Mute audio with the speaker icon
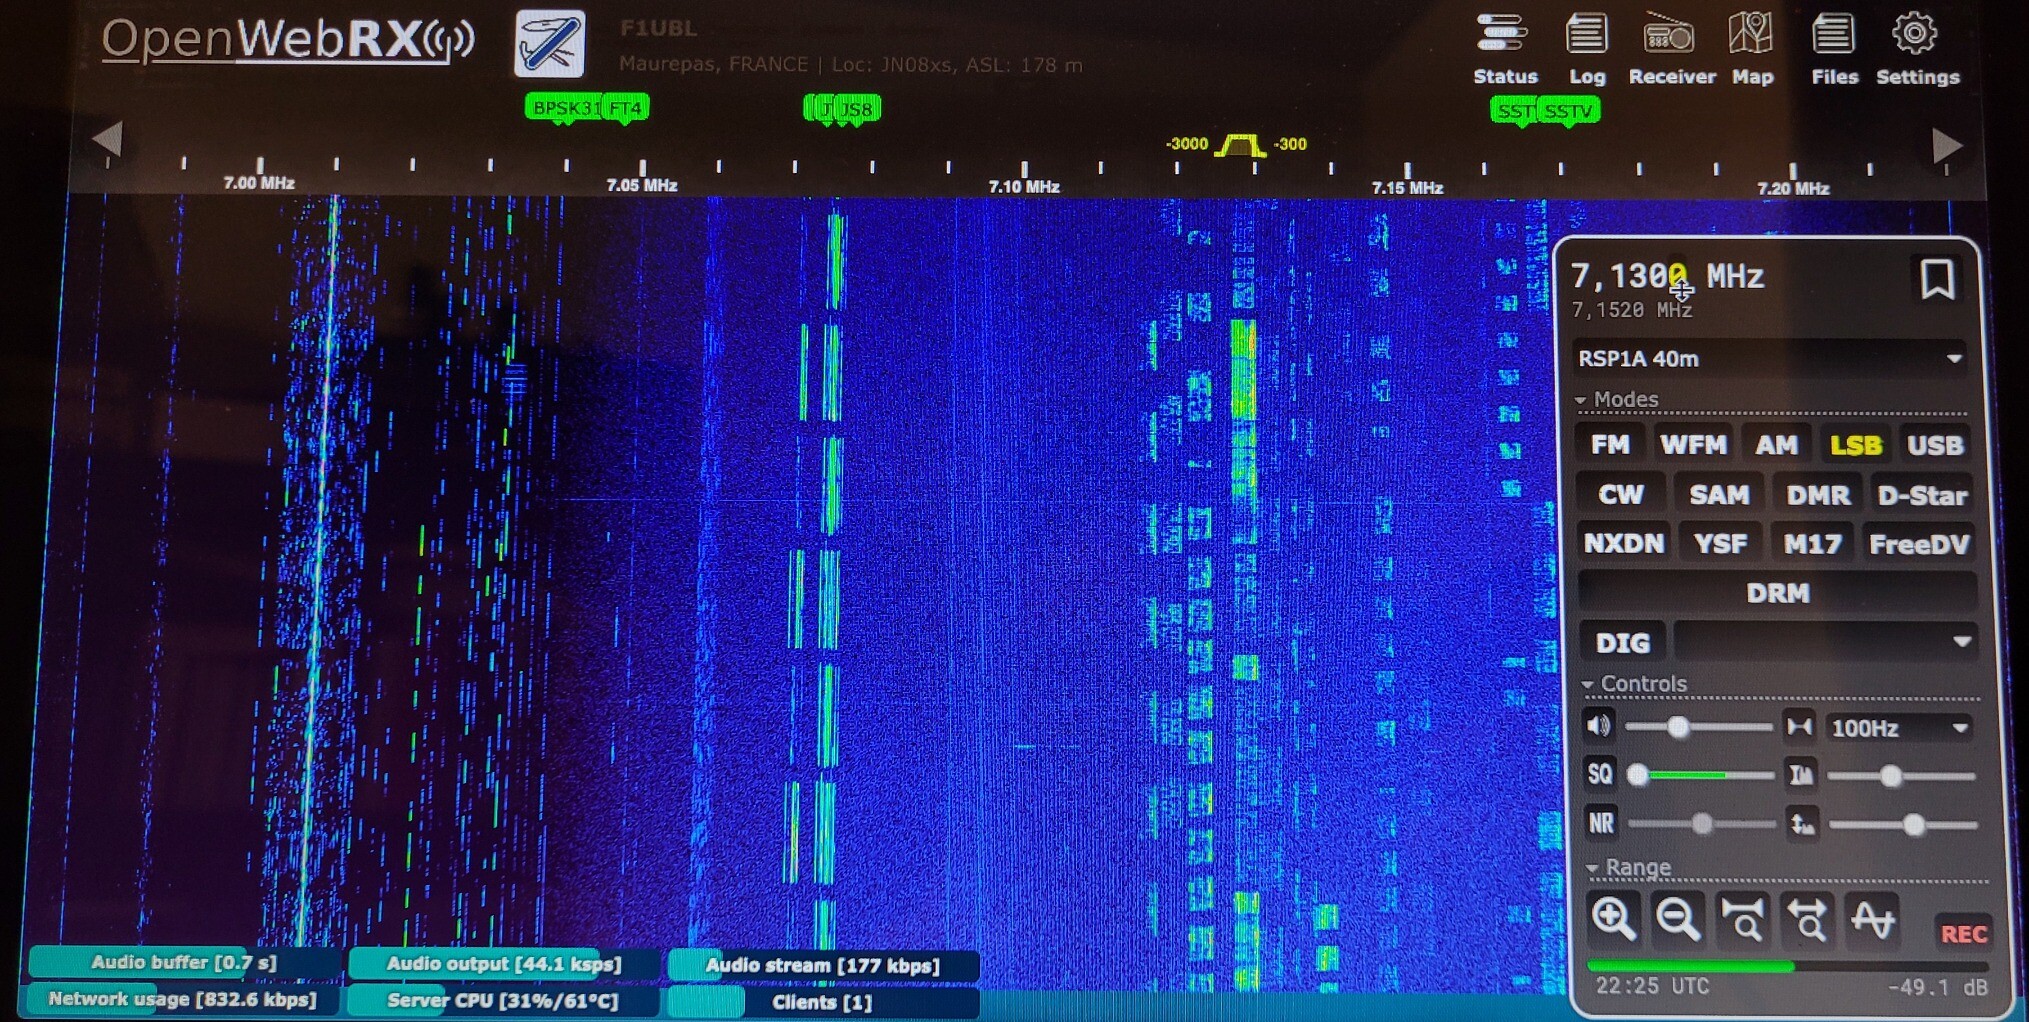The height and width of the screenshot is (1022, 2029). pyautogui.click(x=1599, y=726)
